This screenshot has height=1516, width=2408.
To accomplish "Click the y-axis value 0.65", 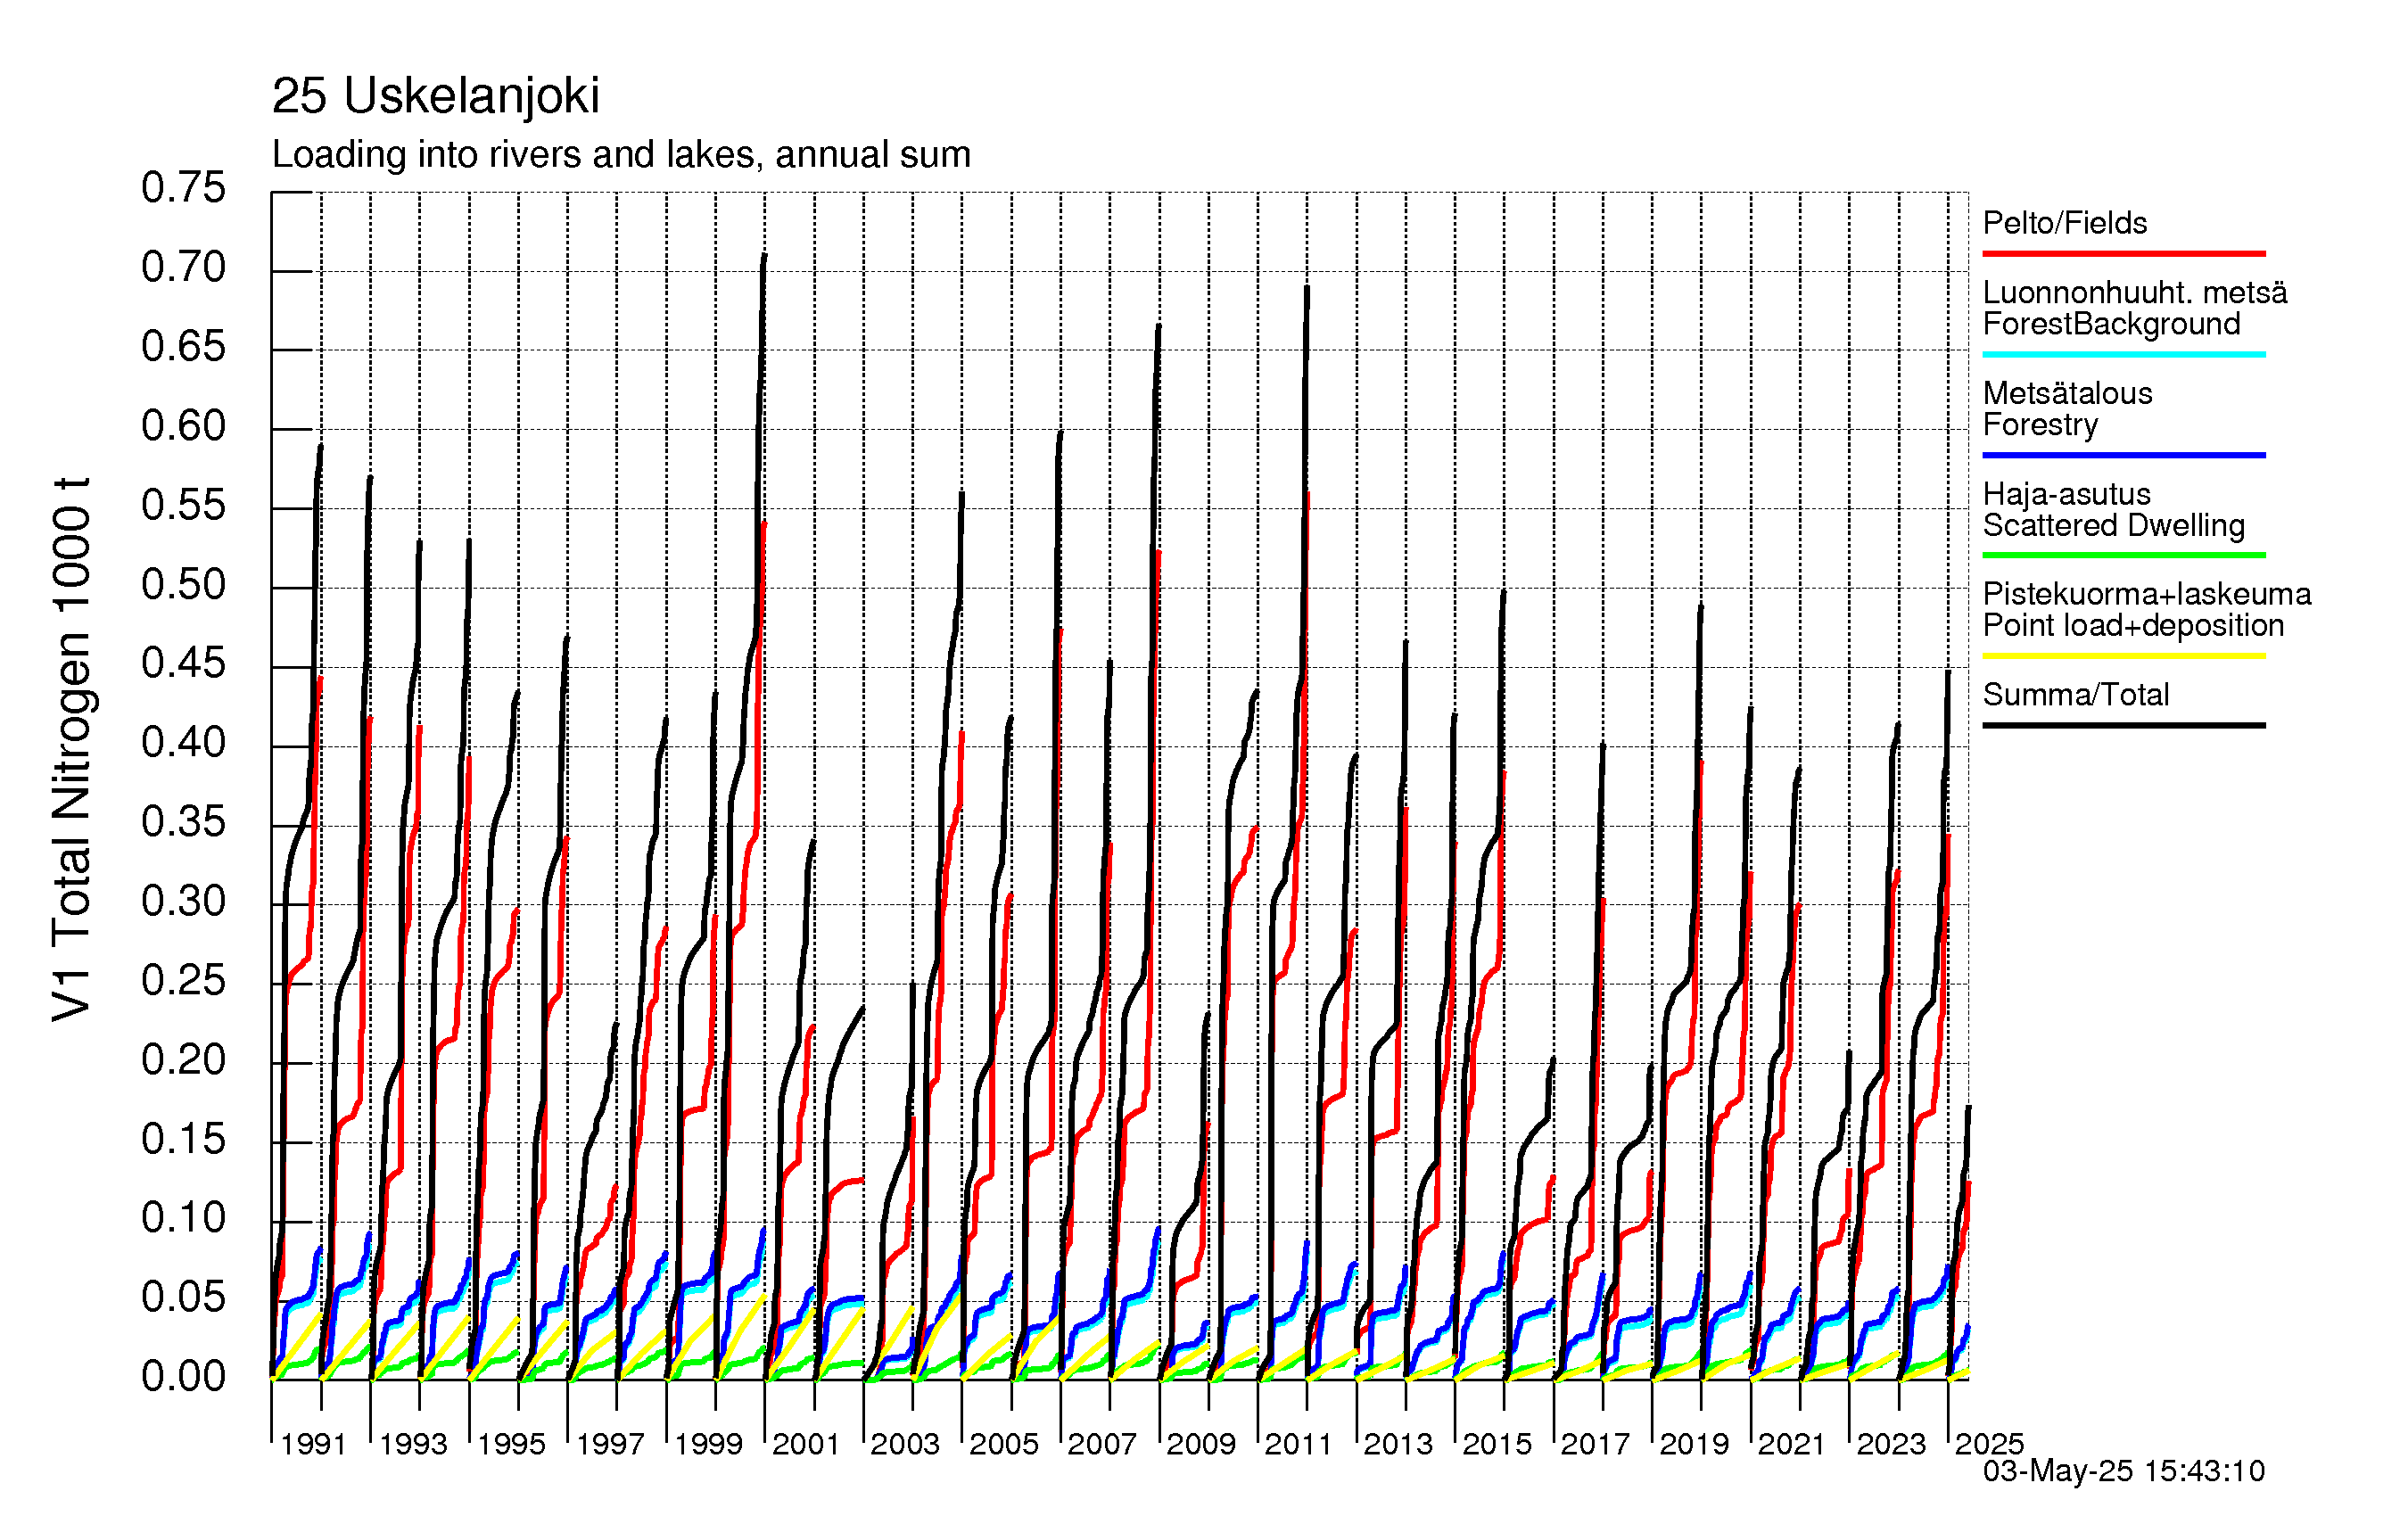I will point(183,347).
